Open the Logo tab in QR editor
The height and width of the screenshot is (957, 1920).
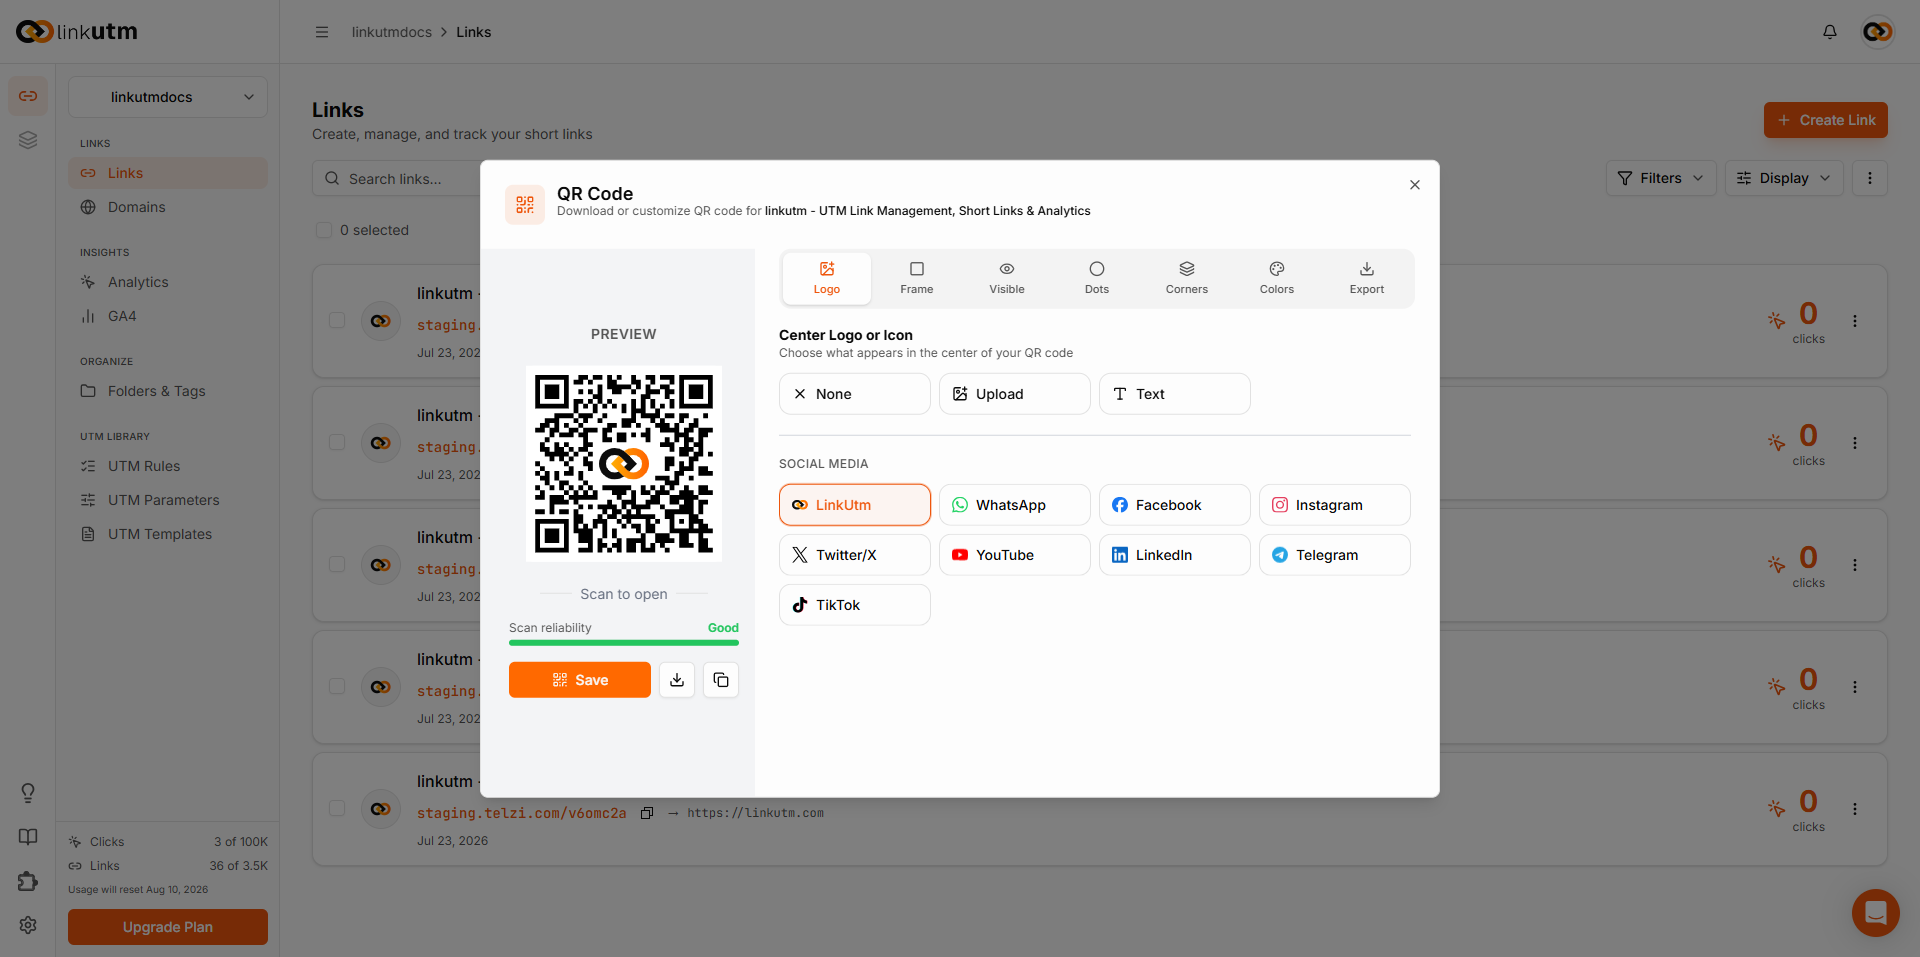[x=827, y=278]
